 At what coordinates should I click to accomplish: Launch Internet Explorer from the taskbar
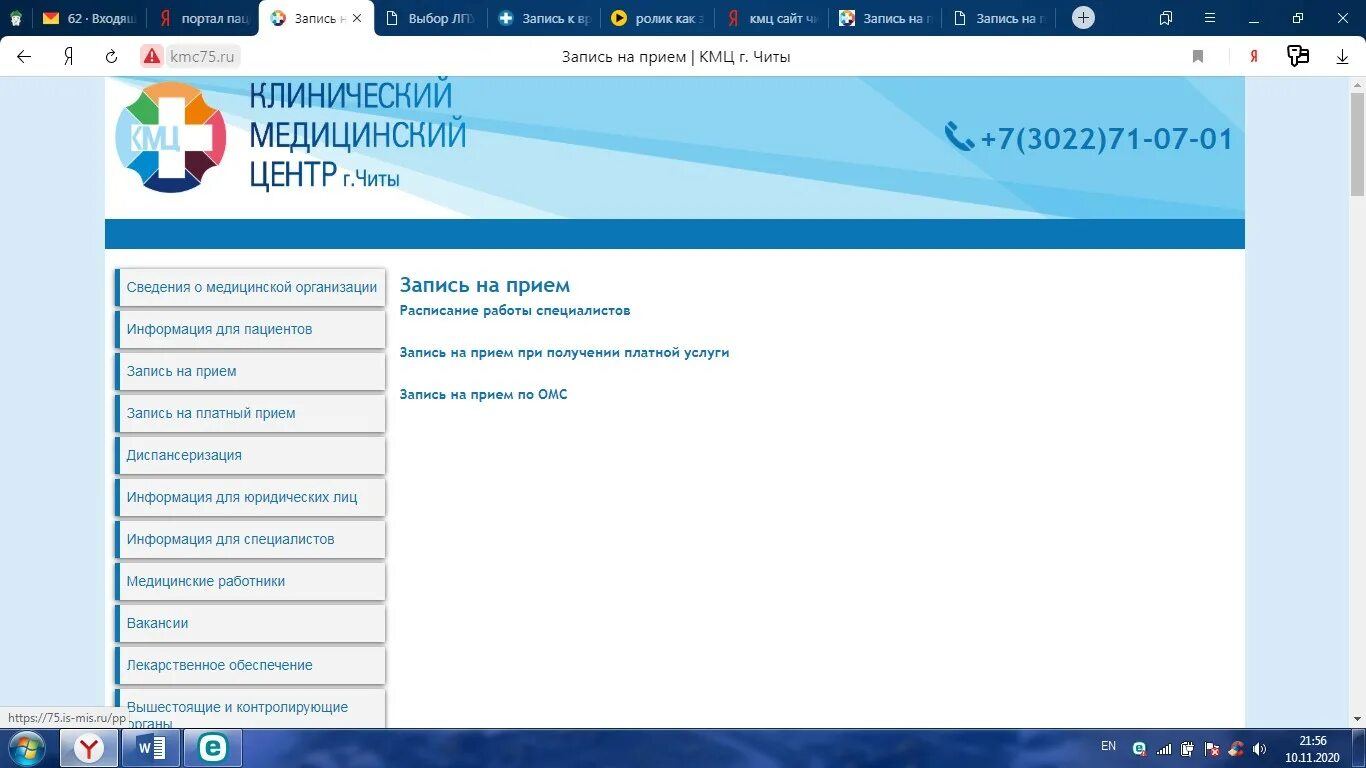[x=212, y=747]
